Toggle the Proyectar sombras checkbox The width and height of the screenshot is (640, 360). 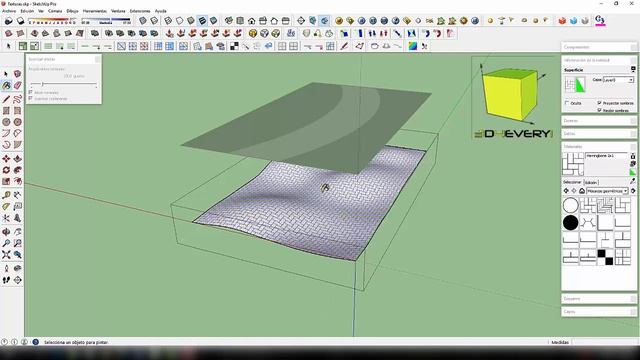pos(599,103)
